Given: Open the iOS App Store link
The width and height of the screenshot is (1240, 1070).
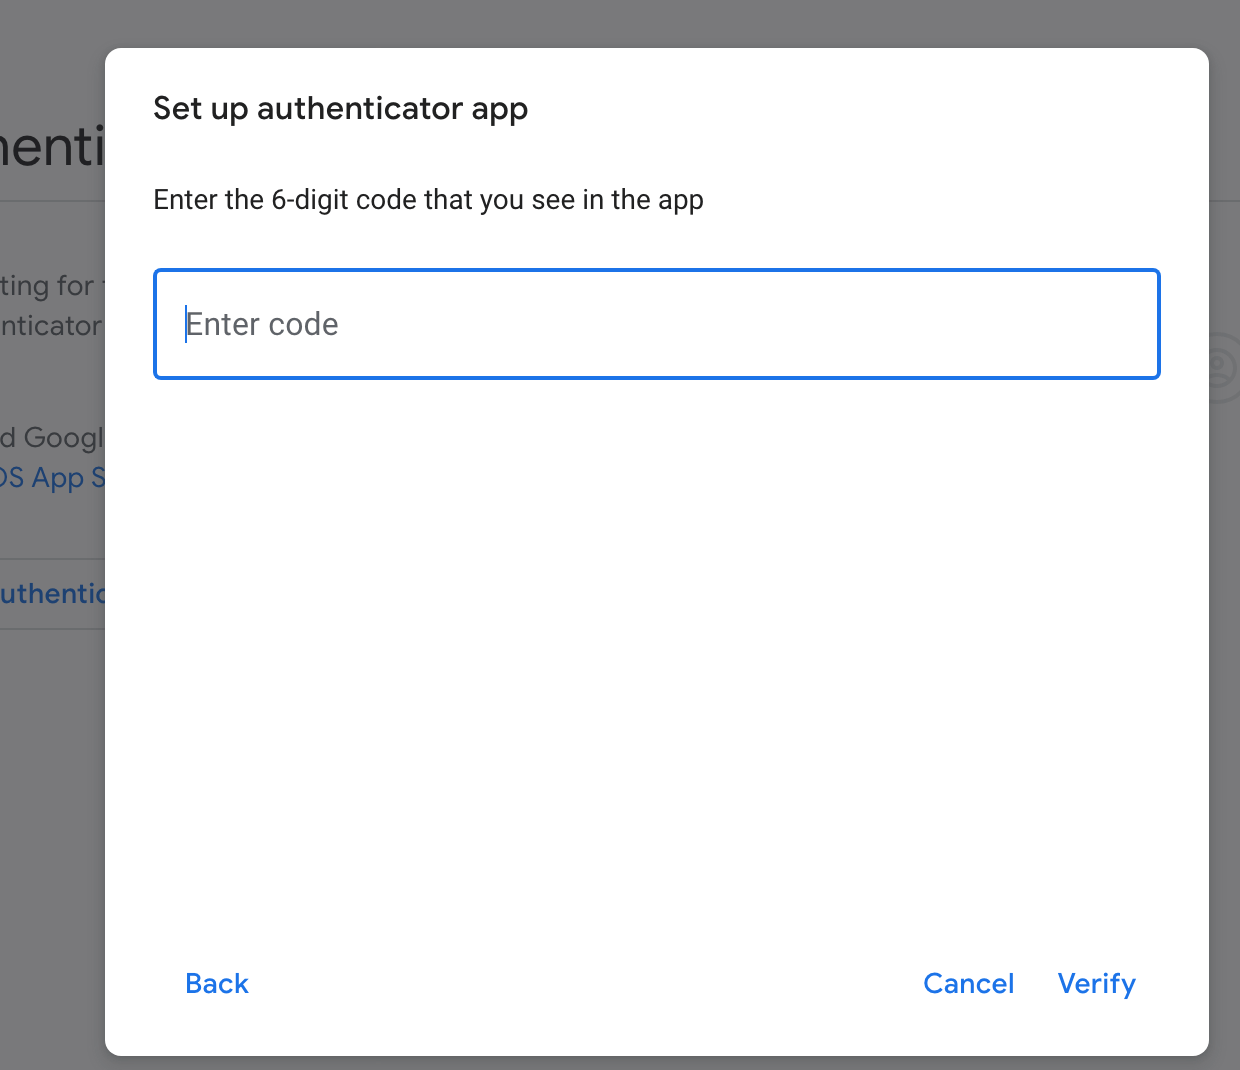Looking at the screenshot, I should pyautogui.click(x=48, y=477).
